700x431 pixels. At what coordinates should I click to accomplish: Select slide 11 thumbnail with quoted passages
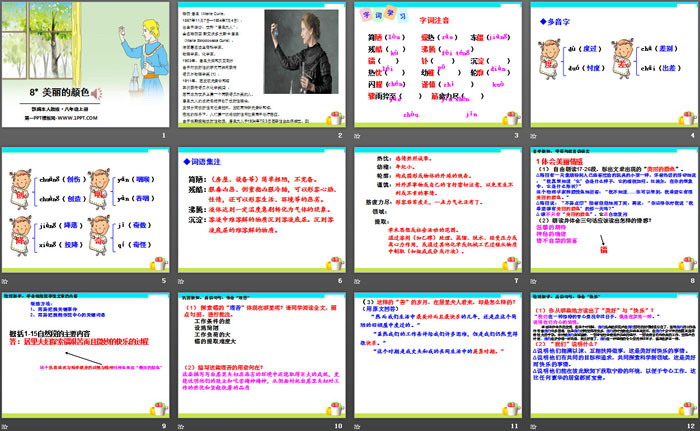(435, 355)
